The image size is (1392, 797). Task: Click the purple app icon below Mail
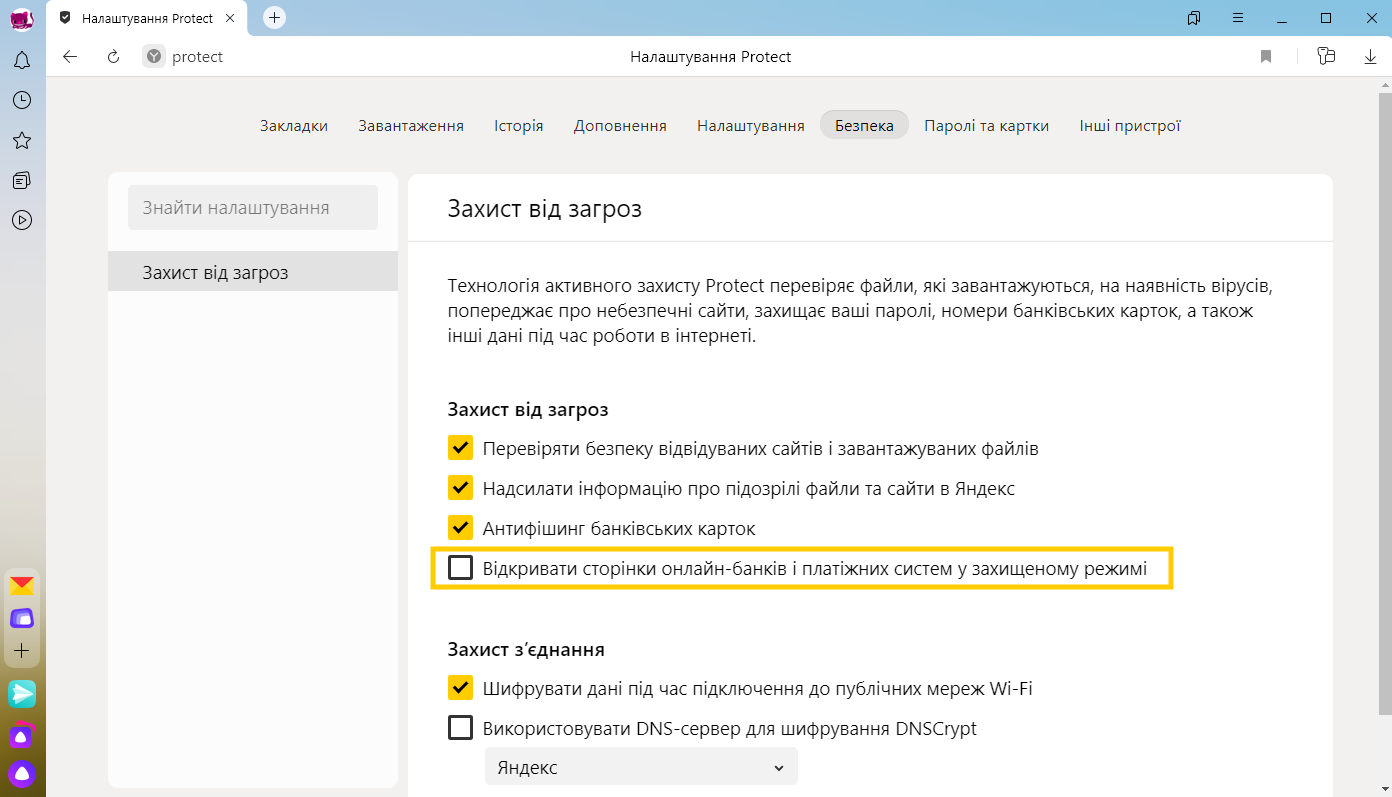pyautogui.click(x=22, y=618)
